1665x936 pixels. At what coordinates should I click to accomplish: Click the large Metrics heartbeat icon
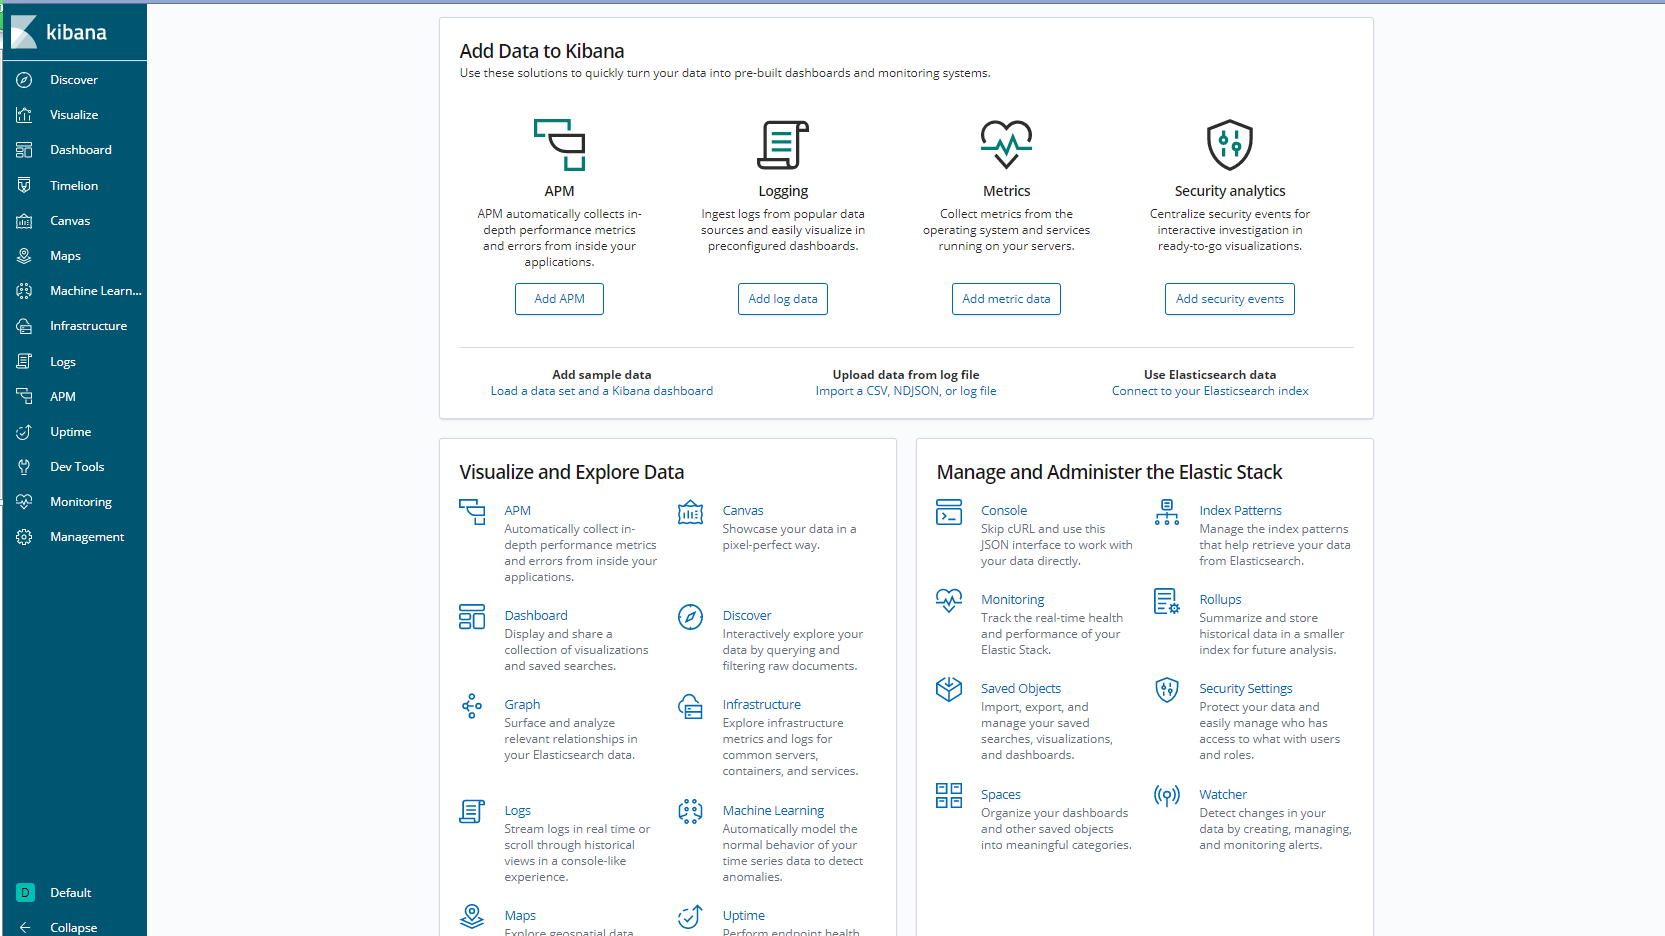[1006, 145]
